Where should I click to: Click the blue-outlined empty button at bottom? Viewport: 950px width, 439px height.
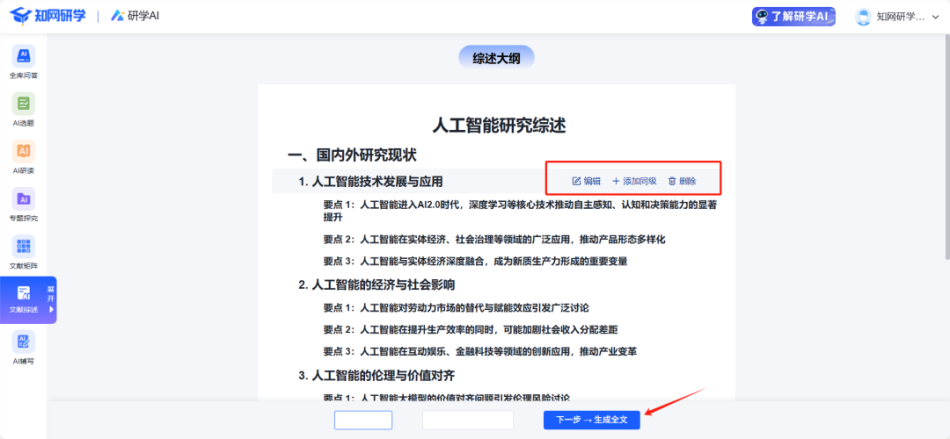[x=363, y=420]
